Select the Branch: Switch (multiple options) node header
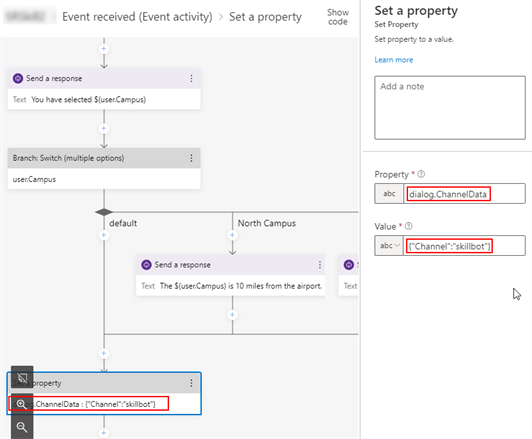The height and width of the screenshot is (439, 532). 104,158
